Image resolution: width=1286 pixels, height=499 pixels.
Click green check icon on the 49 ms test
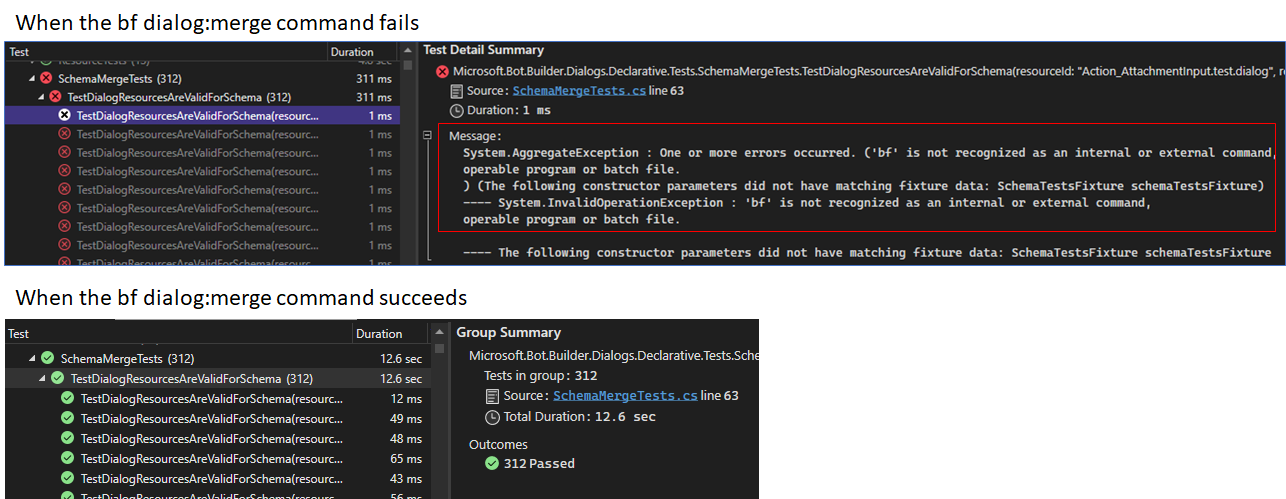tap(68, 418)
